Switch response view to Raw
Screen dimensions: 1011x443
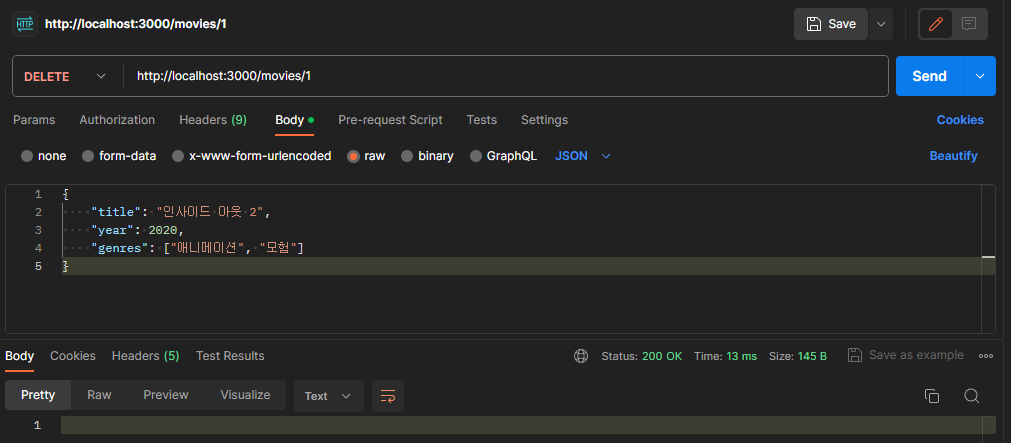point(99,395)
